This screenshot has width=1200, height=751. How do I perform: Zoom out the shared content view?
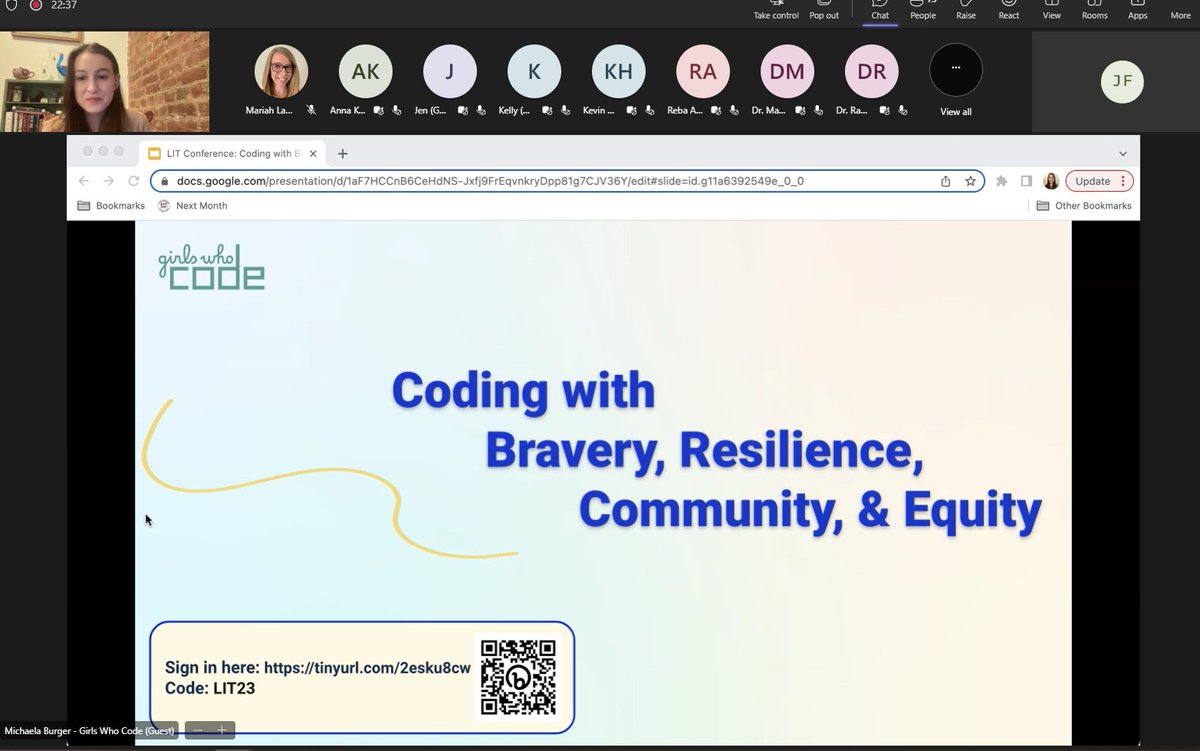click(198, 730)
